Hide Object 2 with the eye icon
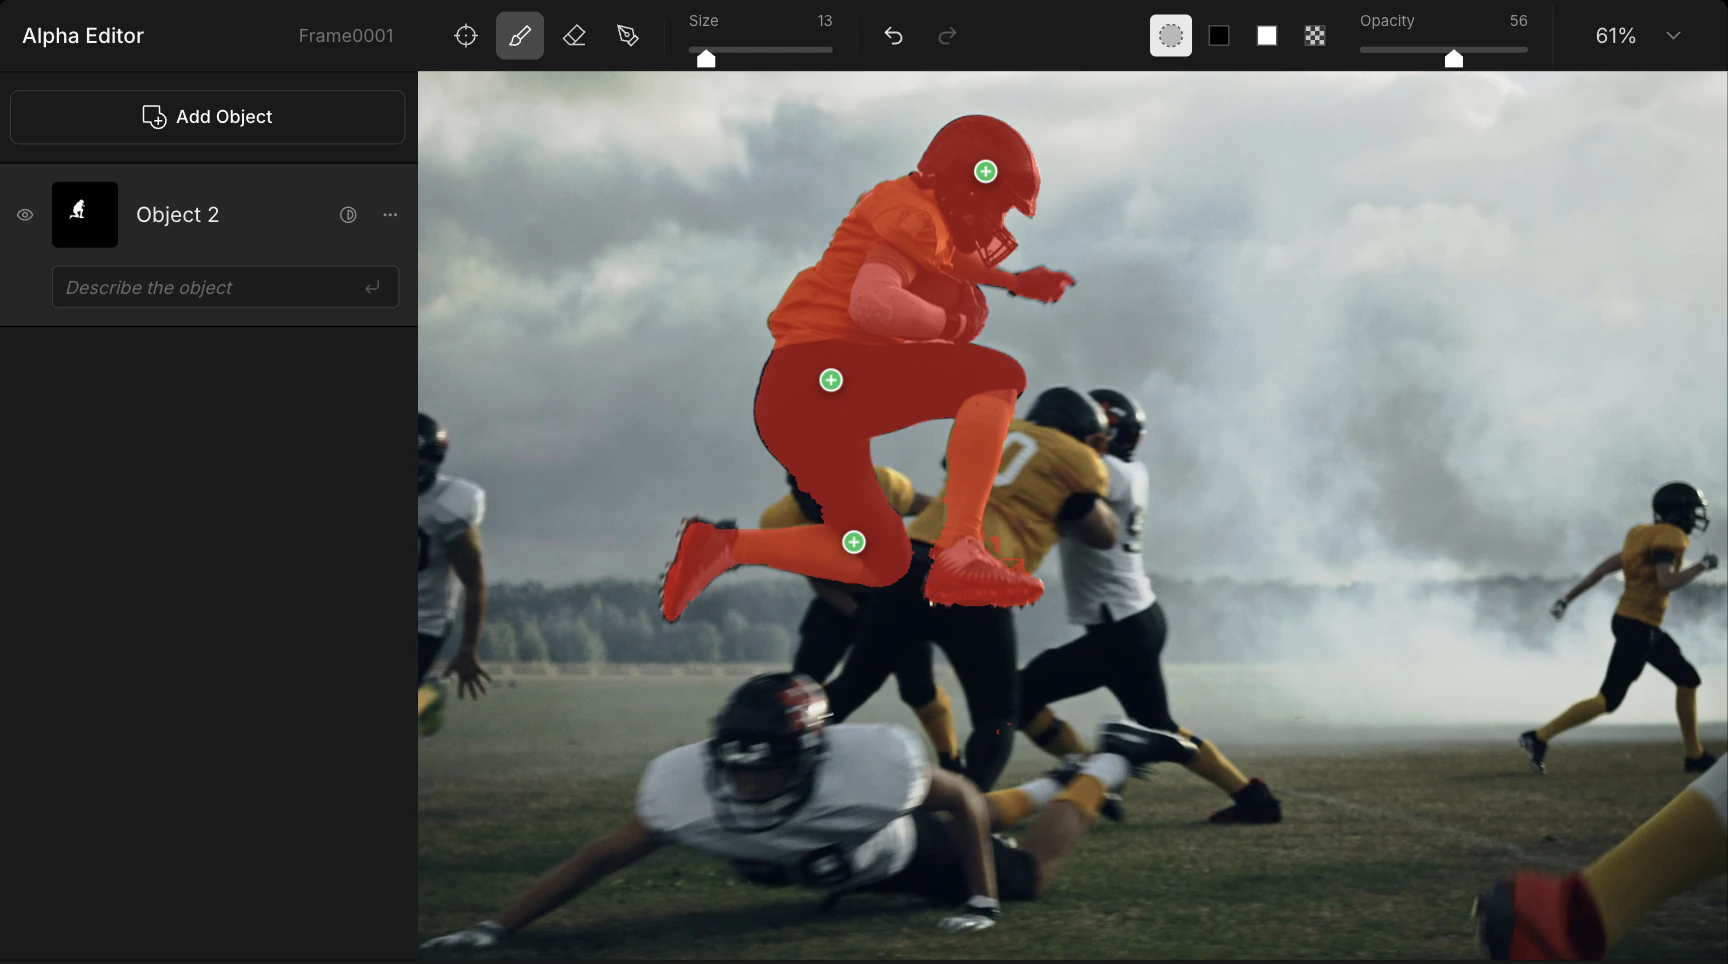1728x964 pixels. pyautogui.click(x=25, y=215)
